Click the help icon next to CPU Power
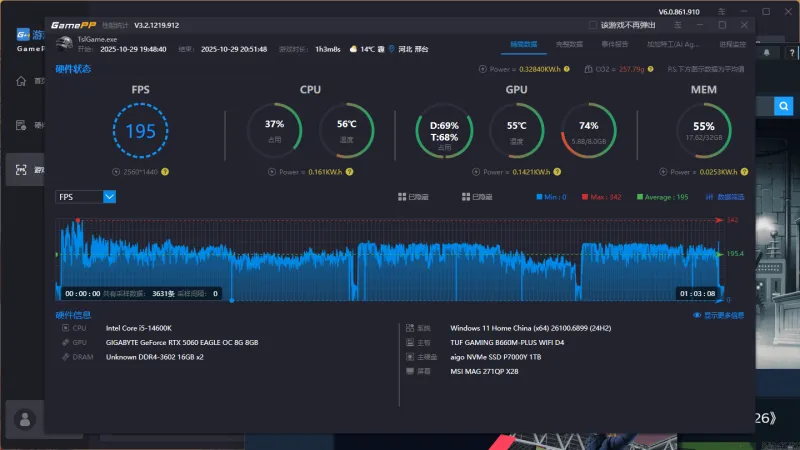Viewport: 800px width, 450px height. pyautogui.click(x=350, y=171)
